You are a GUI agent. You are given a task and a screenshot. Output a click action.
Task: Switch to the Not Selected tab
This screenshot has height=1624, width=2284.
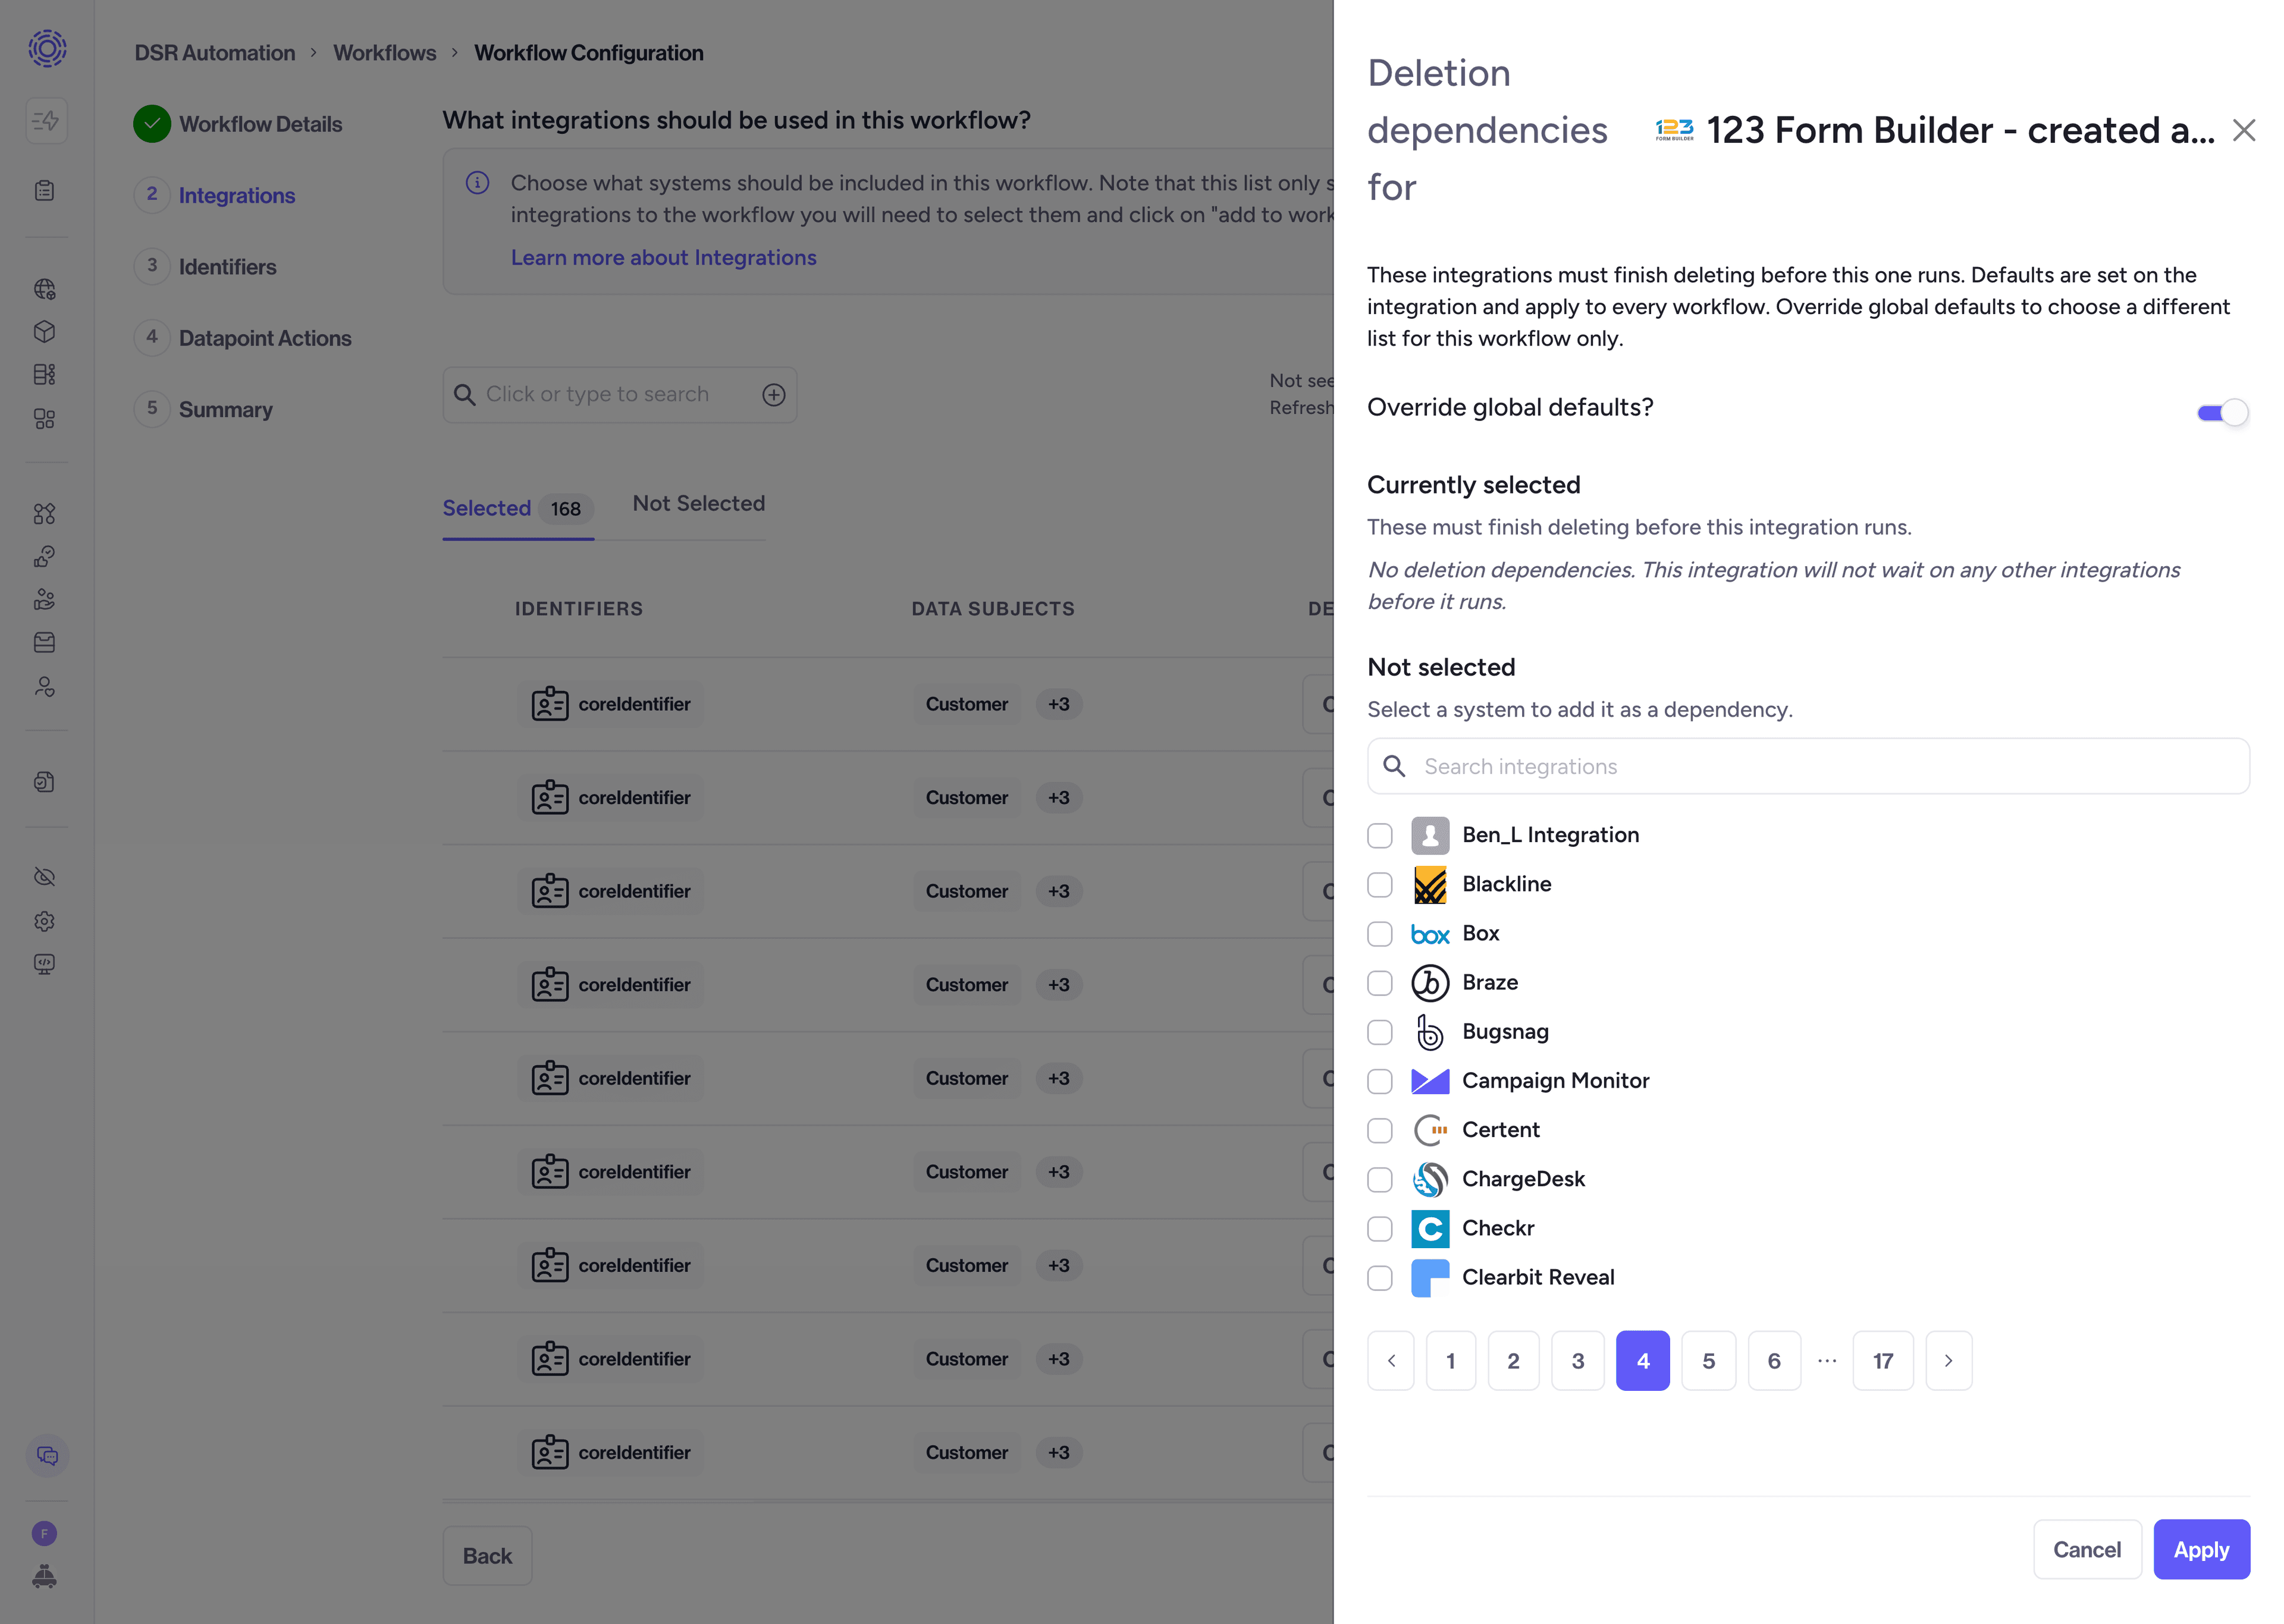699,504
